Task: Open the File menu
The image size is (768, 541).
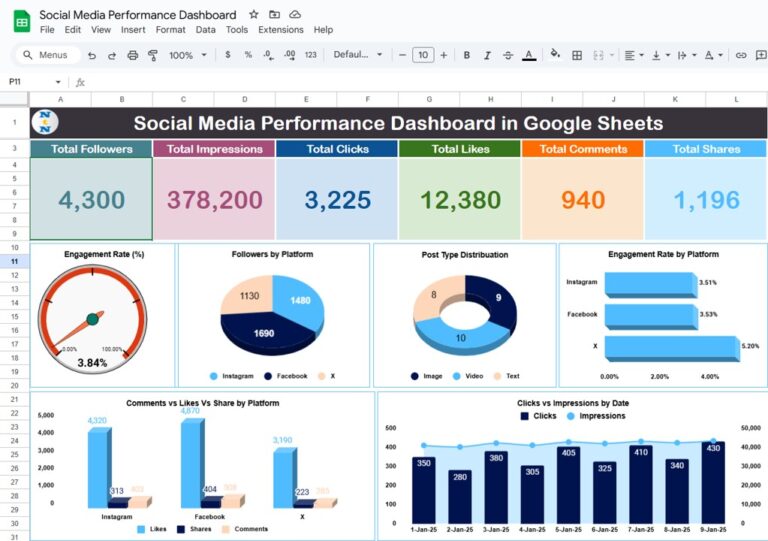Action: 47,30
